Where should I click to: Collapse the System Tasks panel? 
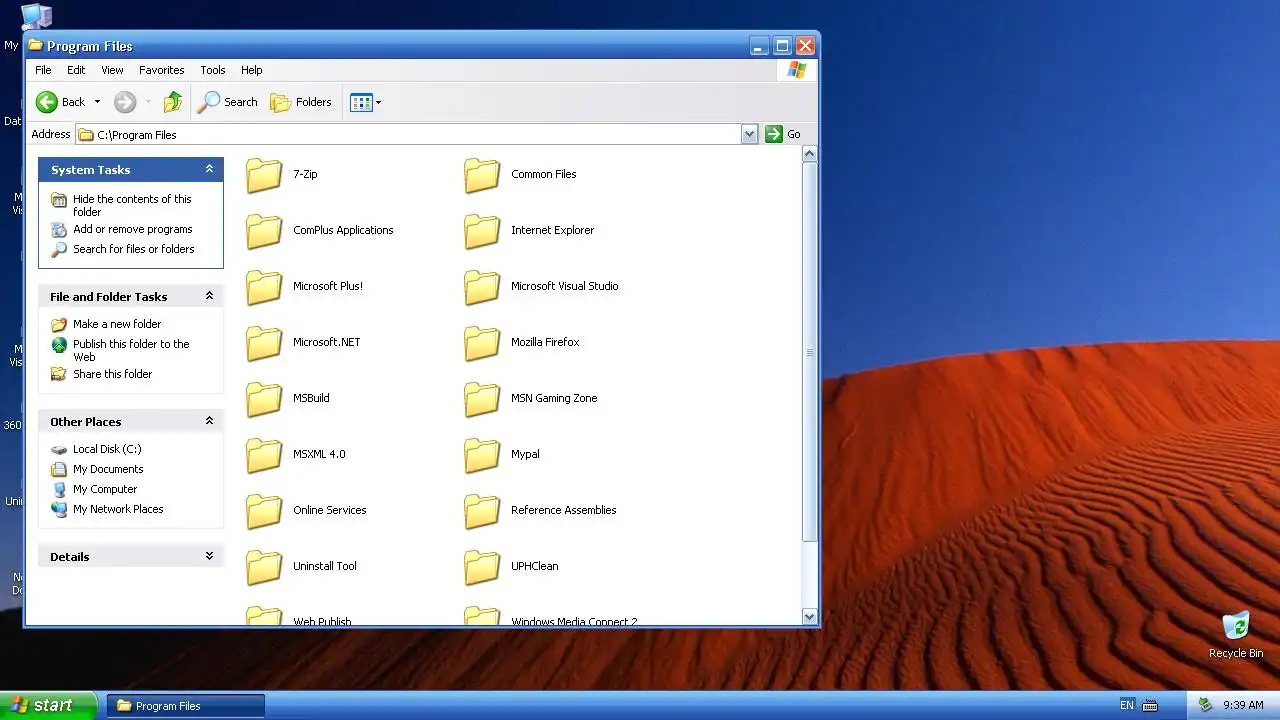[209, 169]
